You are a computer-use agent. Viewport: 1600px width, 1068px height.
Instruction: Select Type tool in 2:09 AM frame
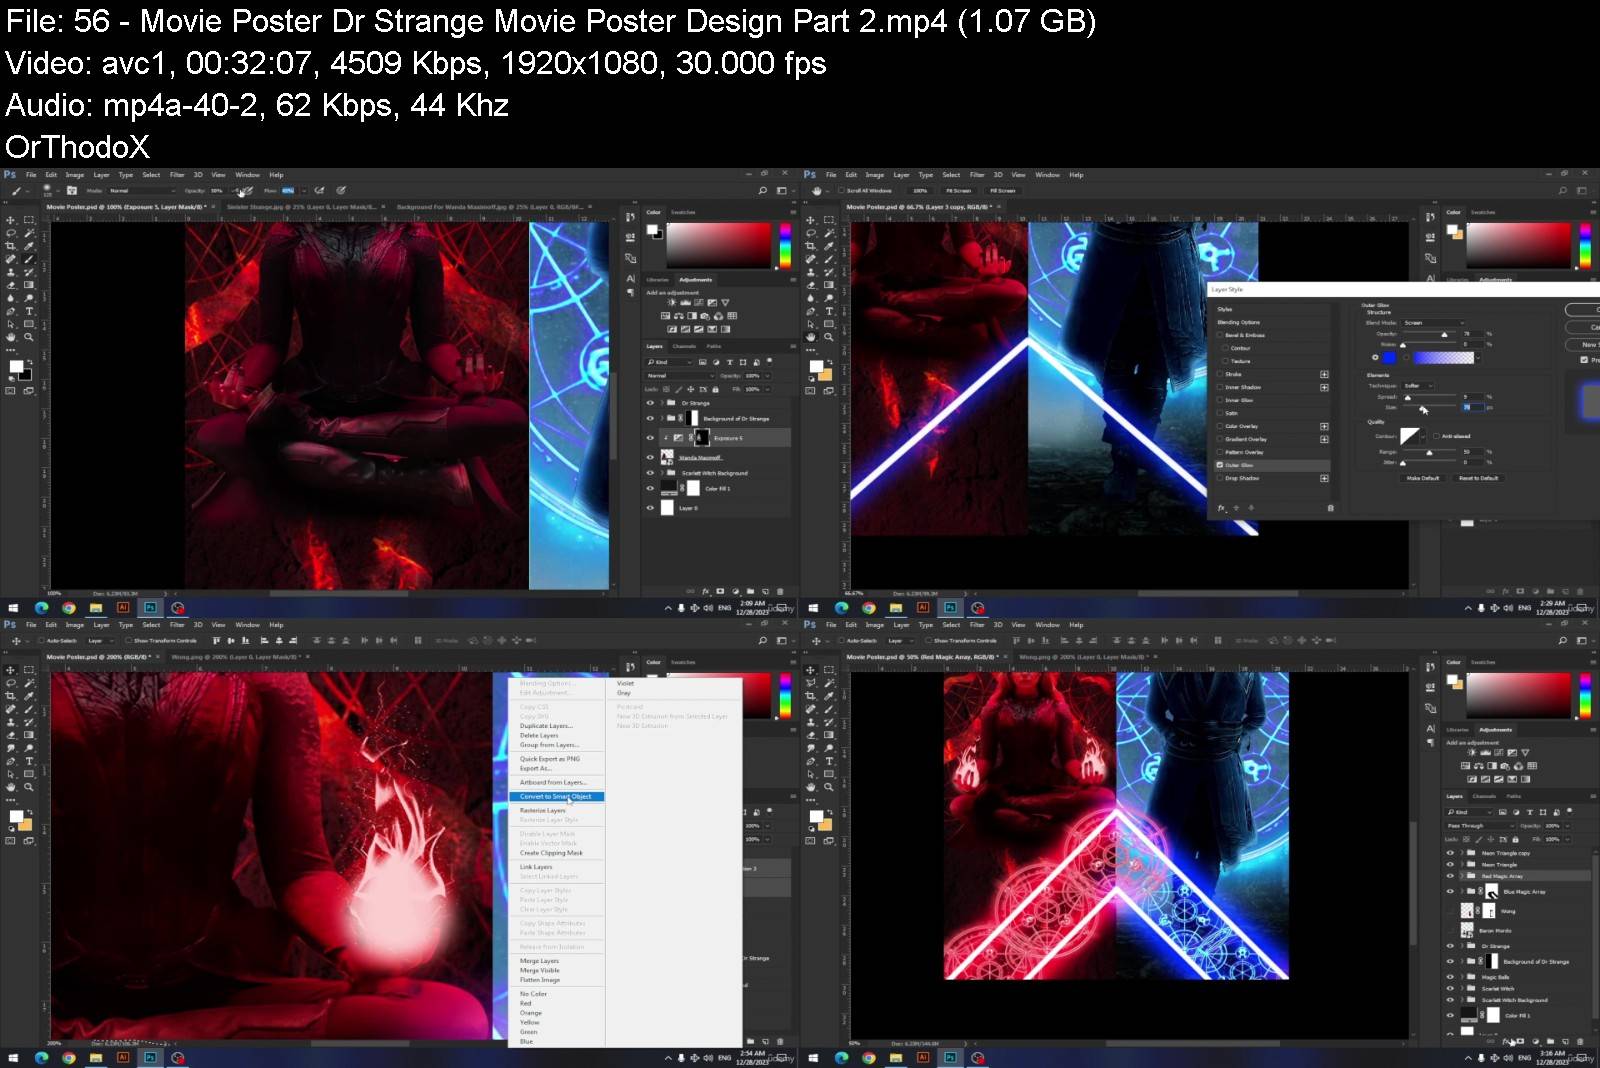[29, 311]
